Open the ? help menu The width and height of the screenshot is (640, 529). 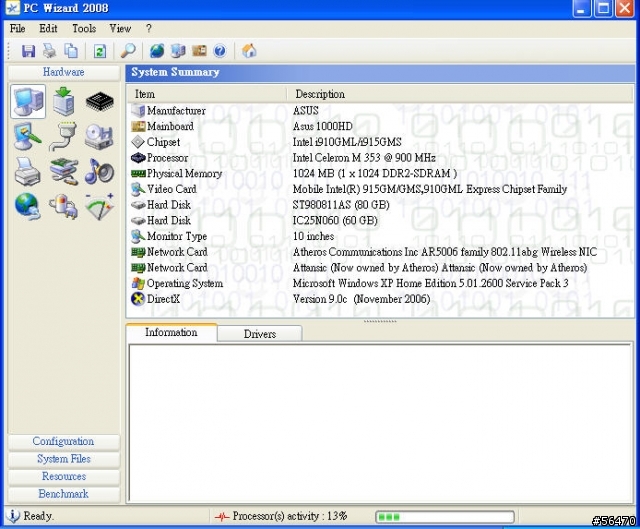(x=149, y=29)
